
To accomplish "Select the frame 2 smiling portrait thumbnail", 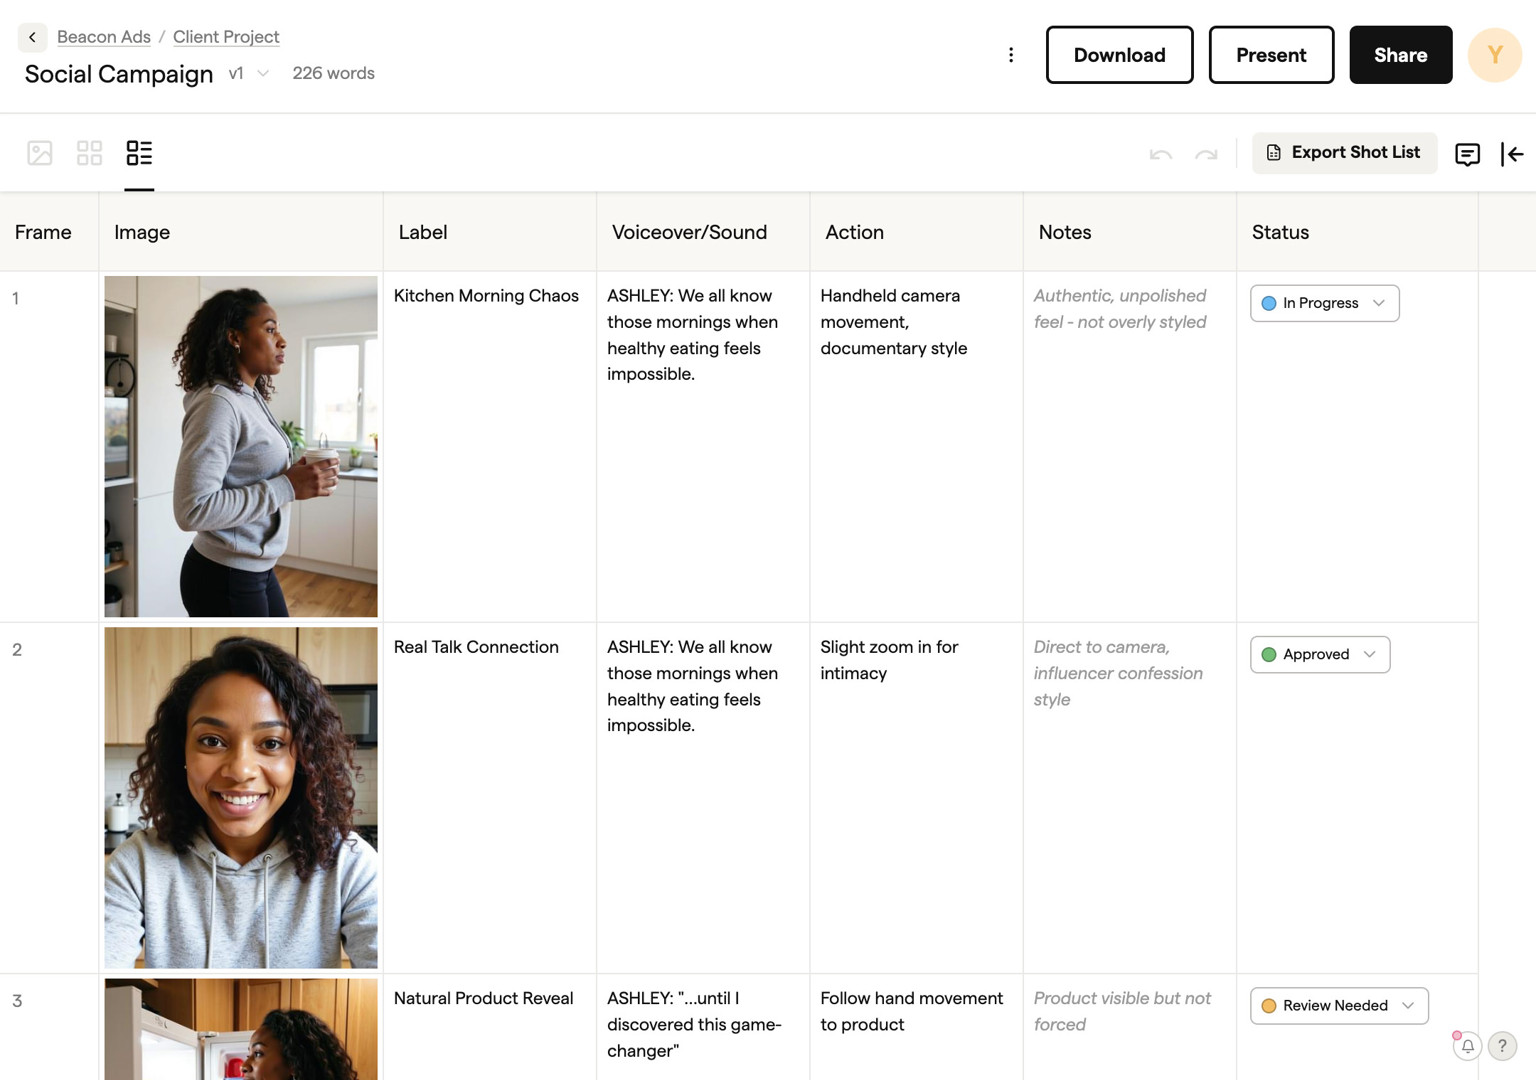I will pos(241,797).
